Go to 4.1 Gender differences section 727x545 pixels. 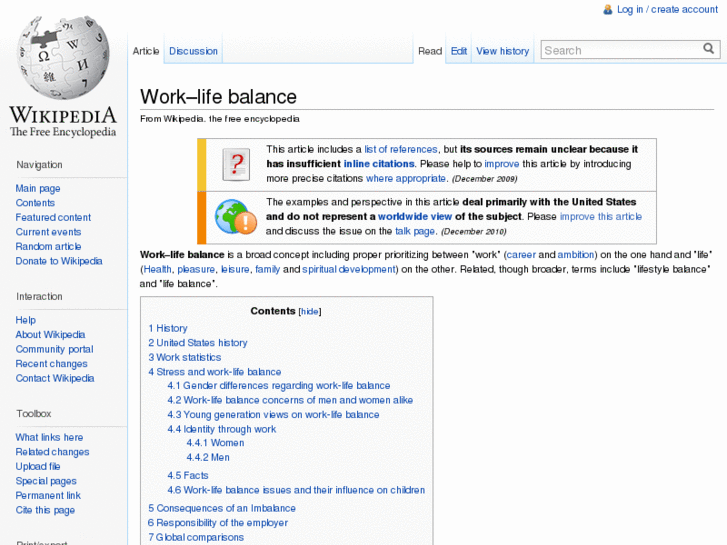(279, 385)
